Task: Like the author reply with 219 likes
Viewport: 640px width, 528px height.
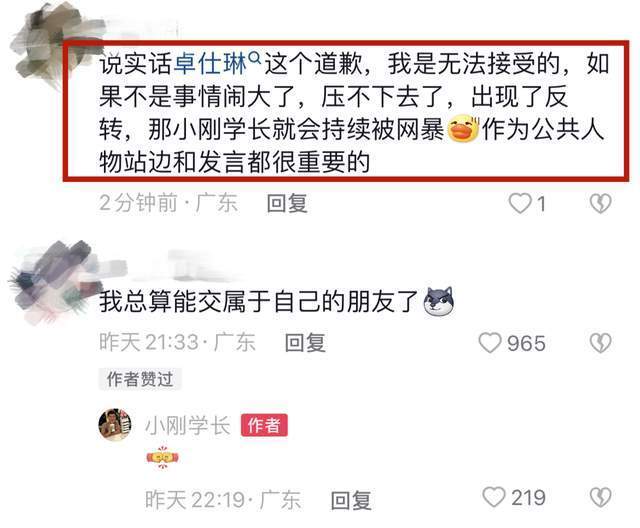Action: point(494,497)
